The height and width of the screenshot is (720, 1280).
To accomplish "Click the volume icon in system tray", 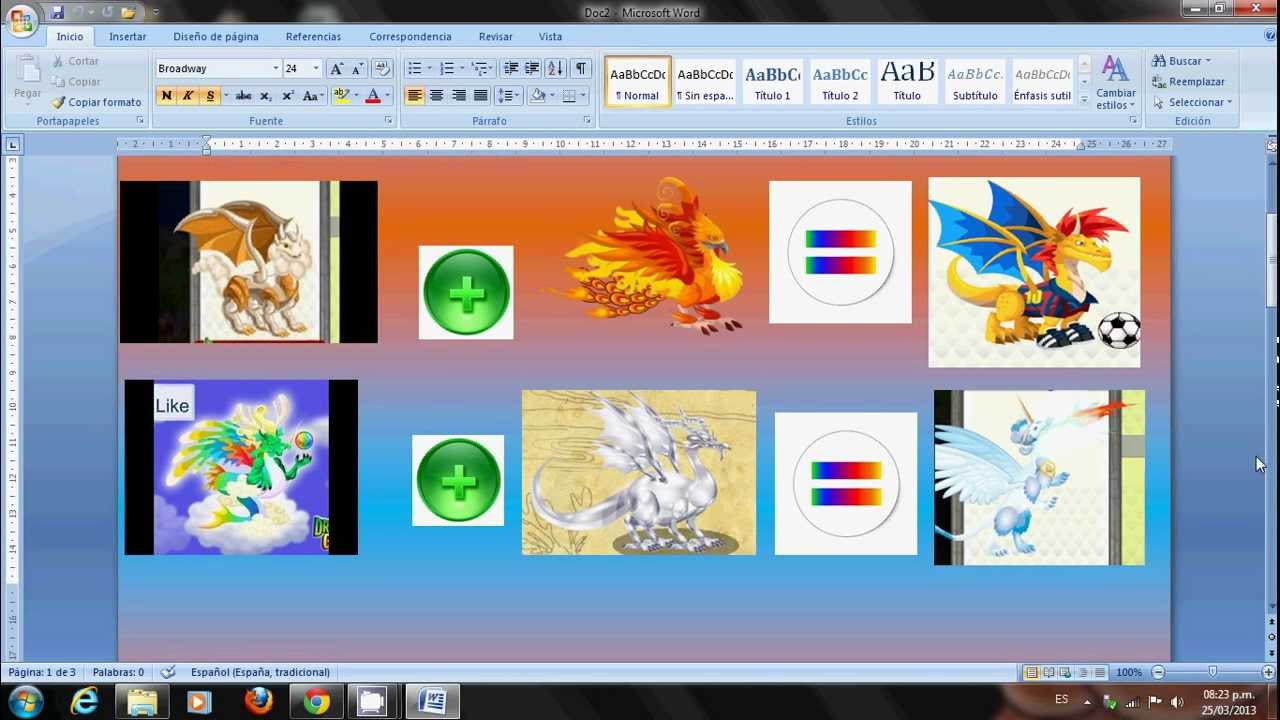I will click(x=1177, y=701).
